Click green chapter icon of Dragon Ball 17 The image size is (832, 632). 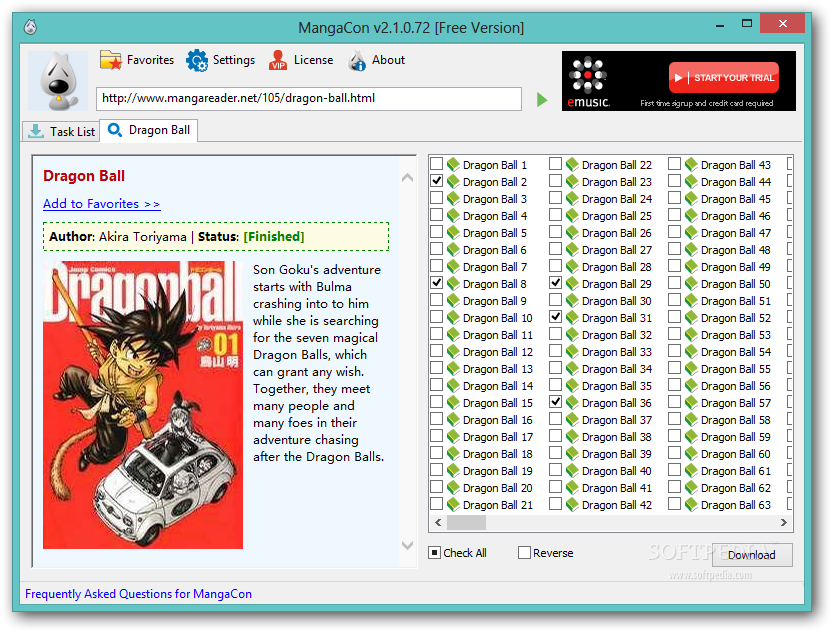(x=453, y=437)
